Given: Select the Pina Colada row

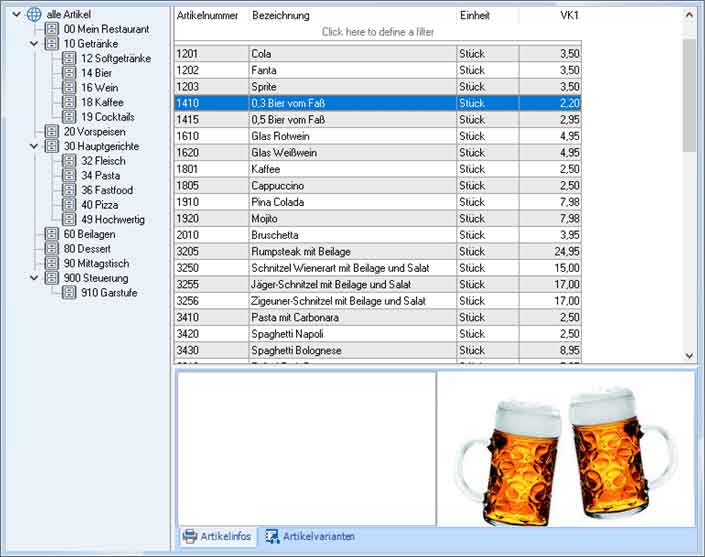Looking at the screenshot, I should coord(378,202).
